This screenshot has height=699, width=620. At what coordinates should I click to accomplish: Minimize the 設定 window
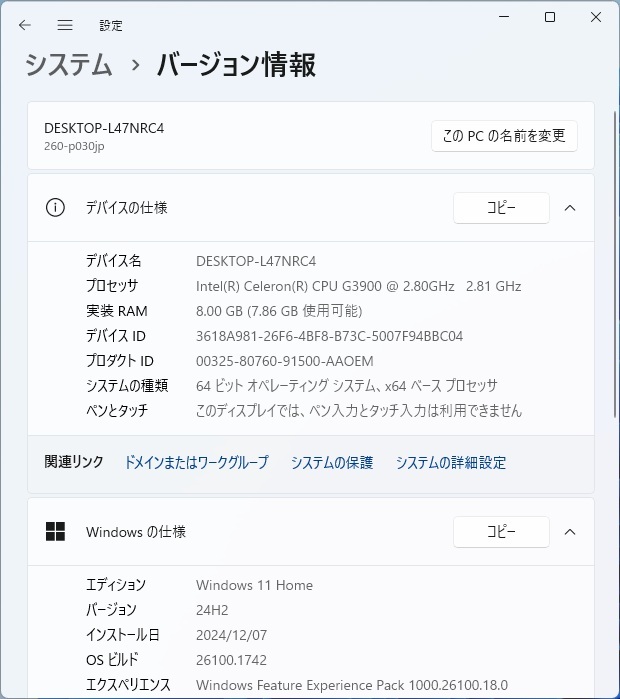click(x=504, y=17)
